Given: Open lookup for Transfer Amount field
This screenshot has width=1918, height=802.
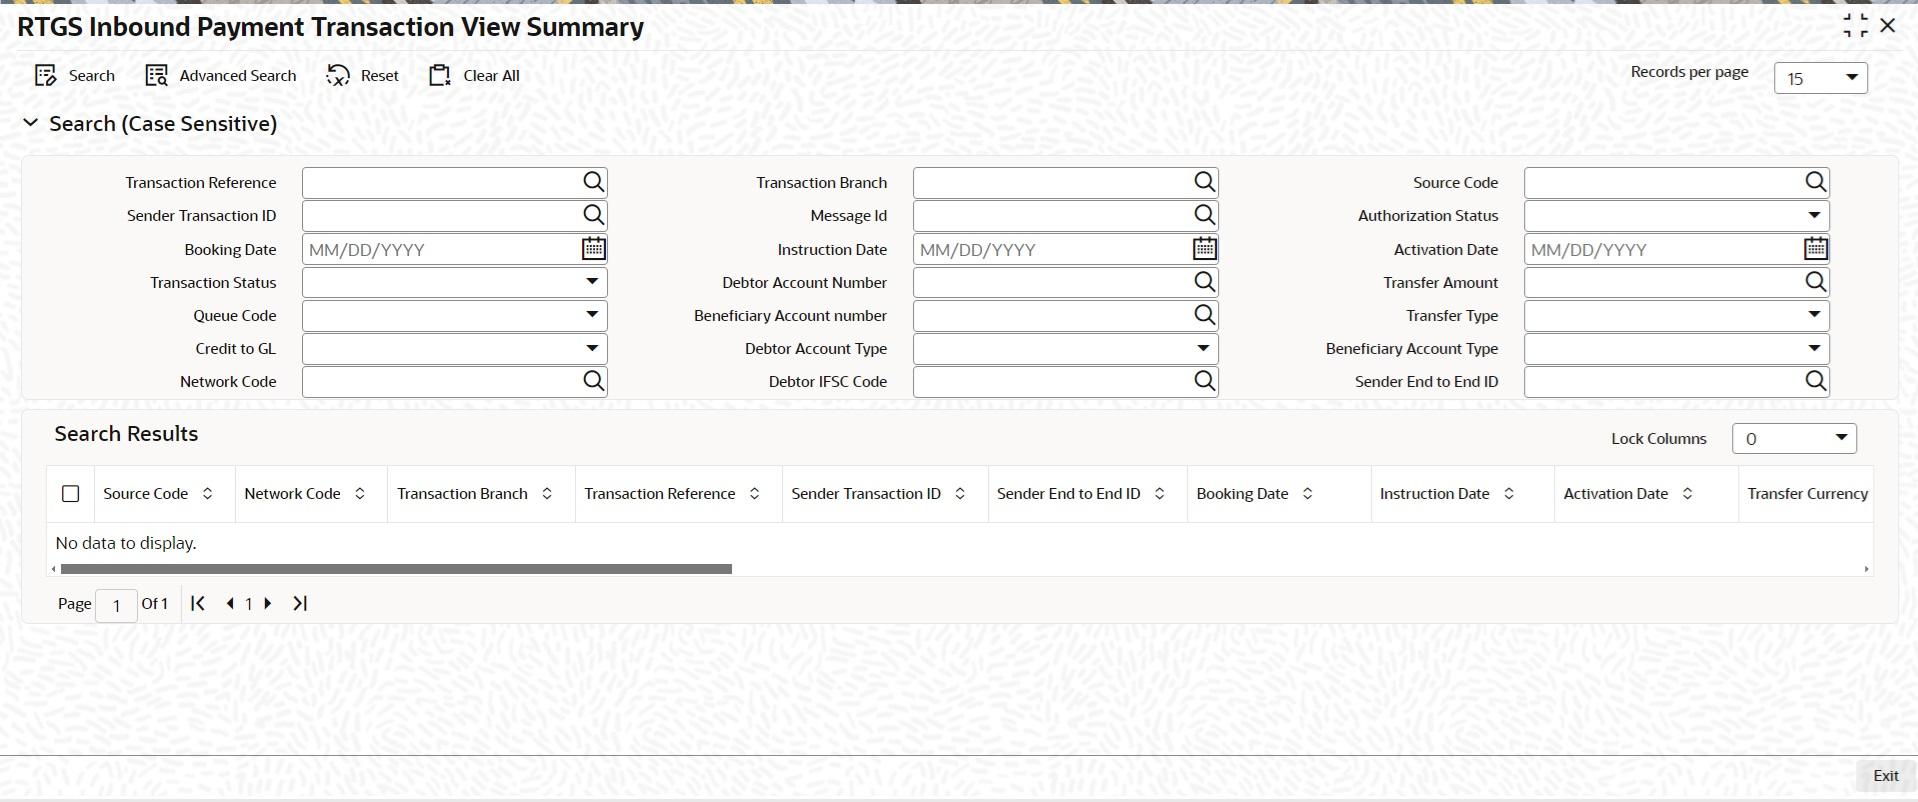Looking at the screenshot, I should click(1815, 282).
